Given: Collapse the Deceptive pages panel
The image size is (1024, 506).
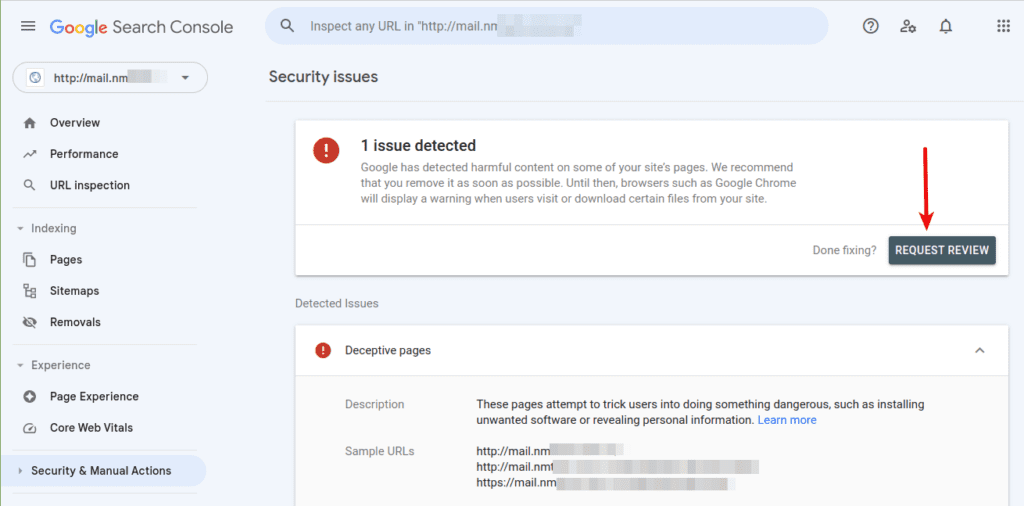Looking at the screenshot, I should pyautogui.click(x=980, y=350).
